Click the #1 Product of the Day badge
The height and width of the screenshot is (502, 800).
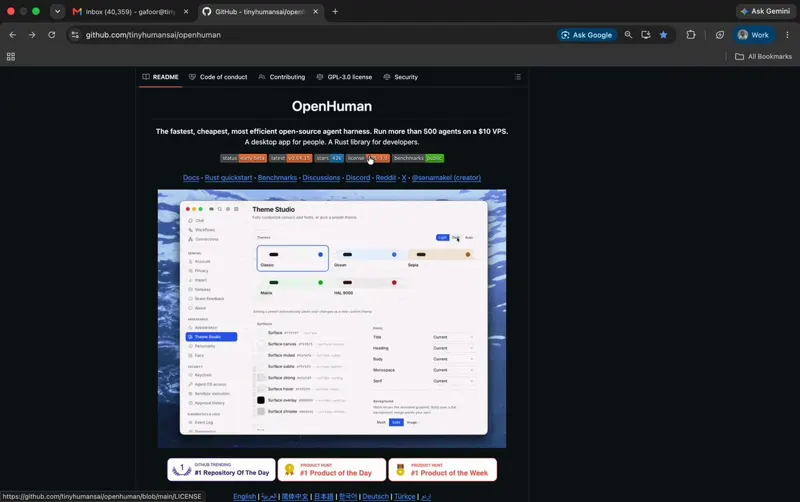click(332, 469)
